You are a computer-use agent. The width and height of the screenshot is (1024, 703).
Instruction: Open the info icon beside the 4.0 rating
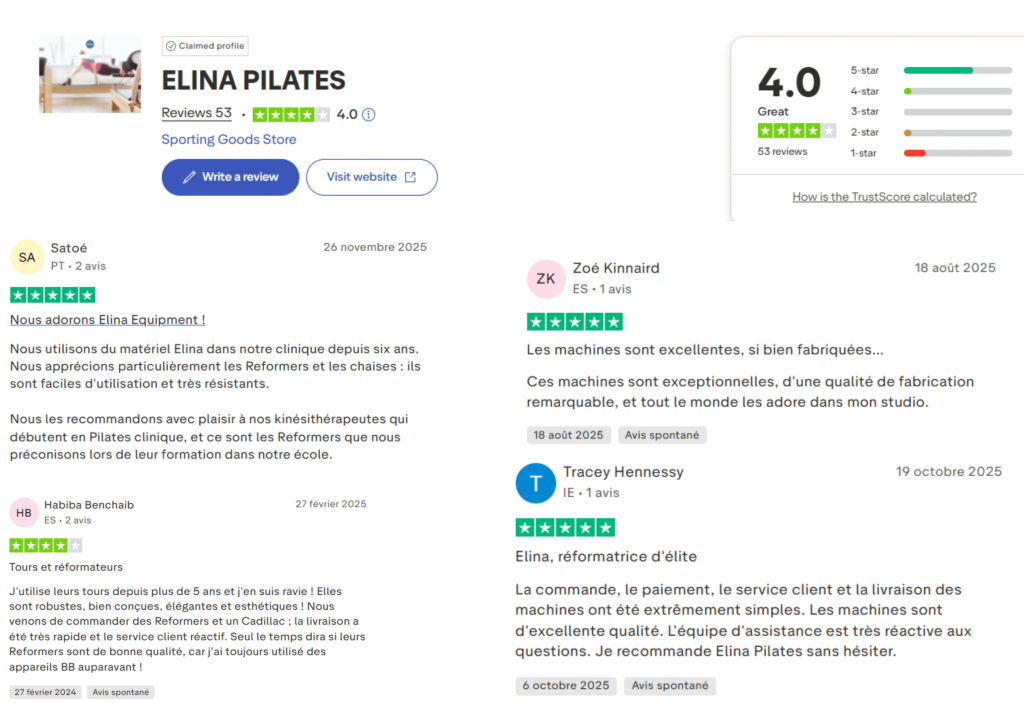[368, 113]
